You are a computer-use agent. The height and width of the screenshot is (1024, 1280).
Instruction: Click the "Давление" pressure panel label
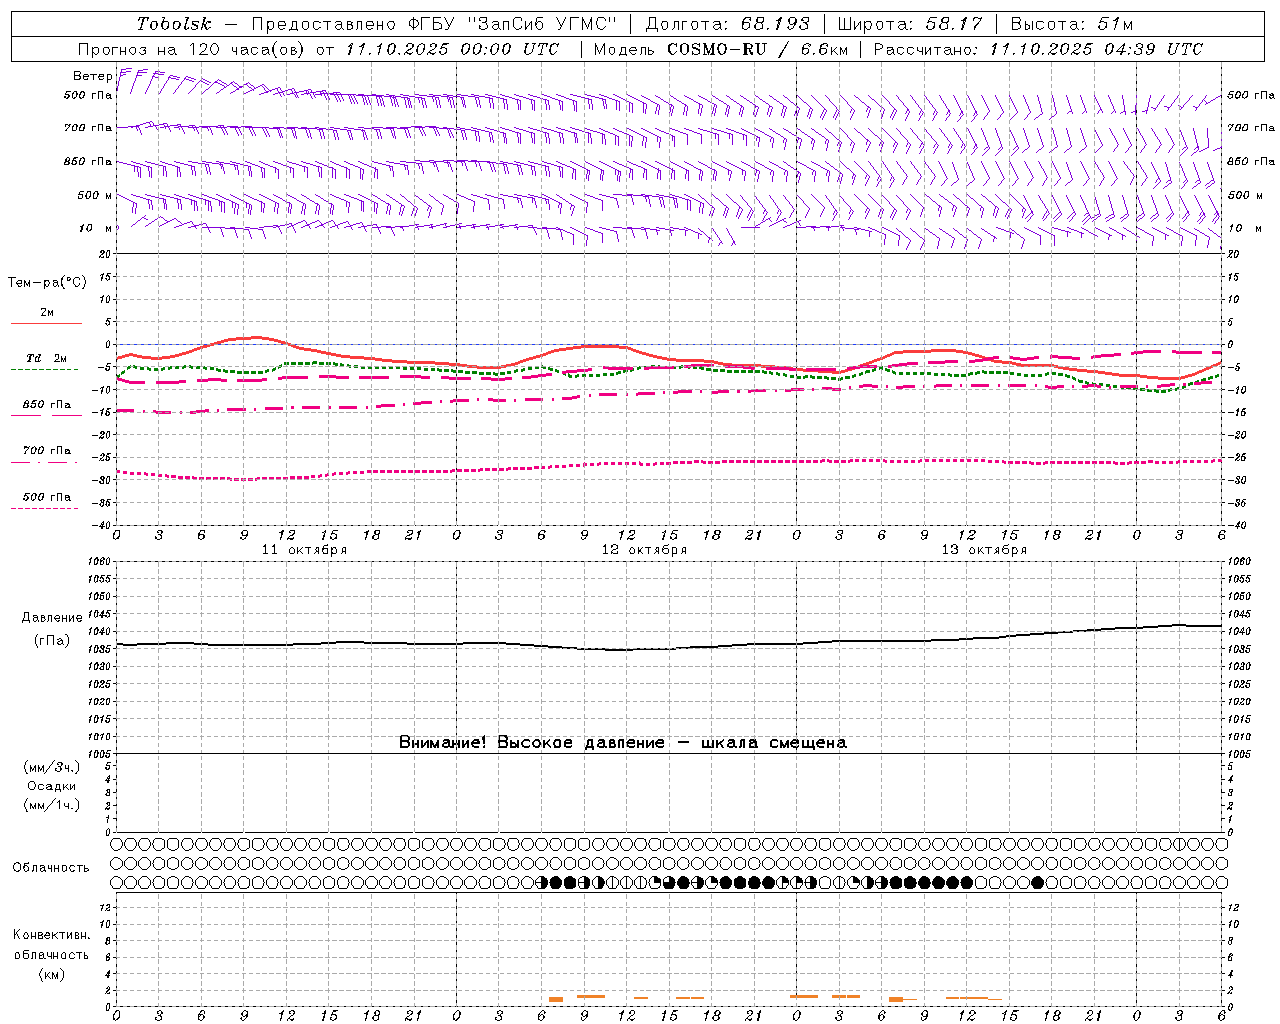(x=51, y=618)
